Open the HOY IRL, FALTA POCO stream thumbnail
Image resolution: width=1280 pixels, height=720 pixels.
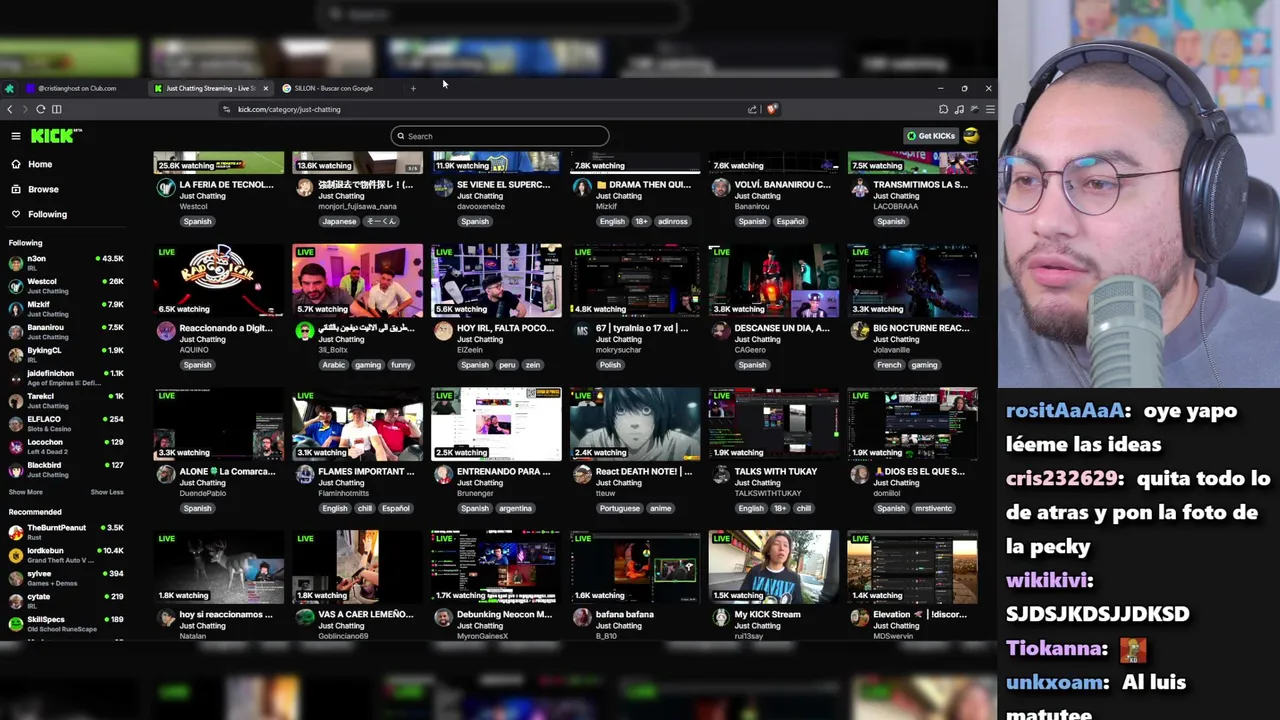496,280
